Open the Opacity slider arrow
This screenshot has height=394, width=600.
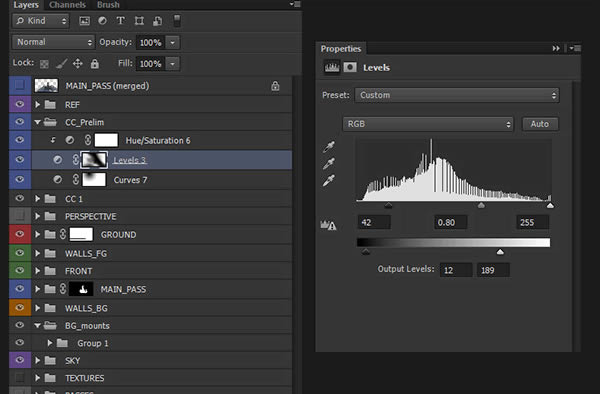(173, 42)
